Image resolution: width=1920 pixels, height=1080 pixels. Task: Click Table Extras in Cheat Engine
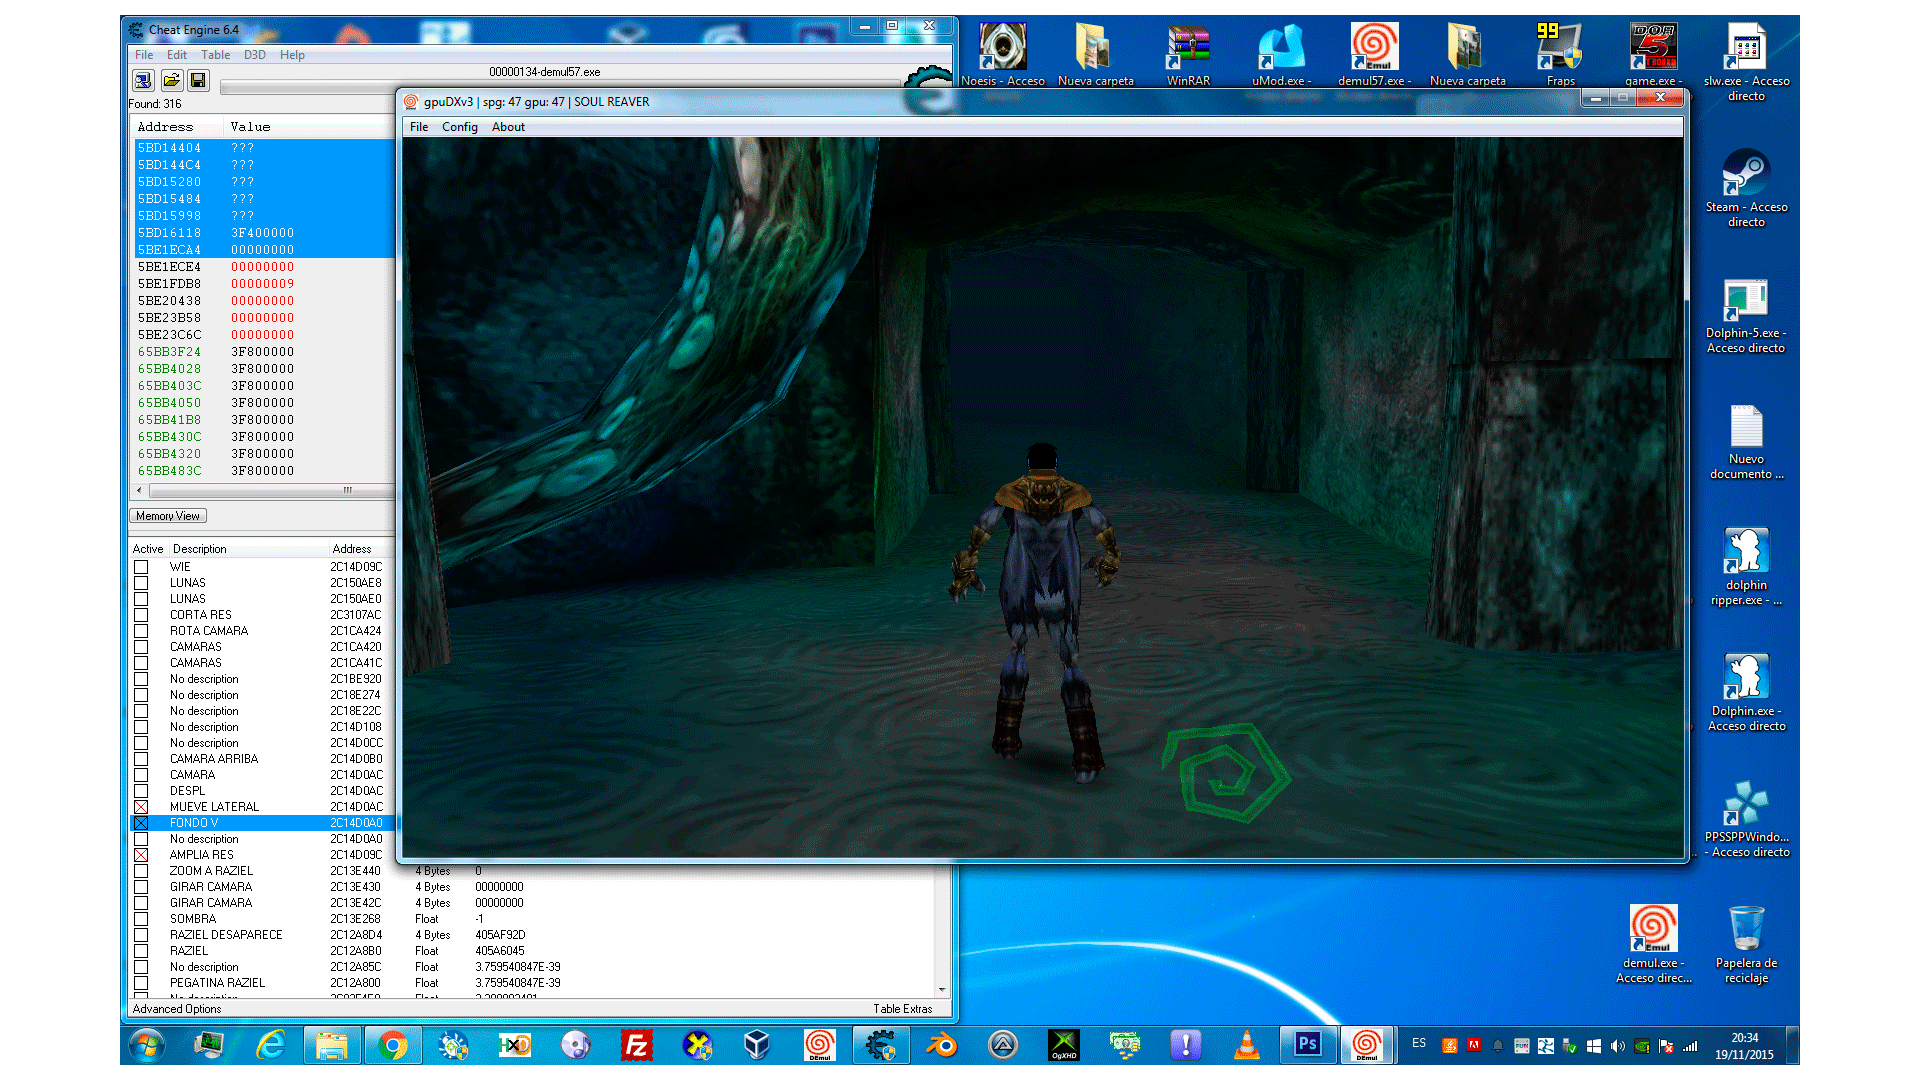[902, 1009]
